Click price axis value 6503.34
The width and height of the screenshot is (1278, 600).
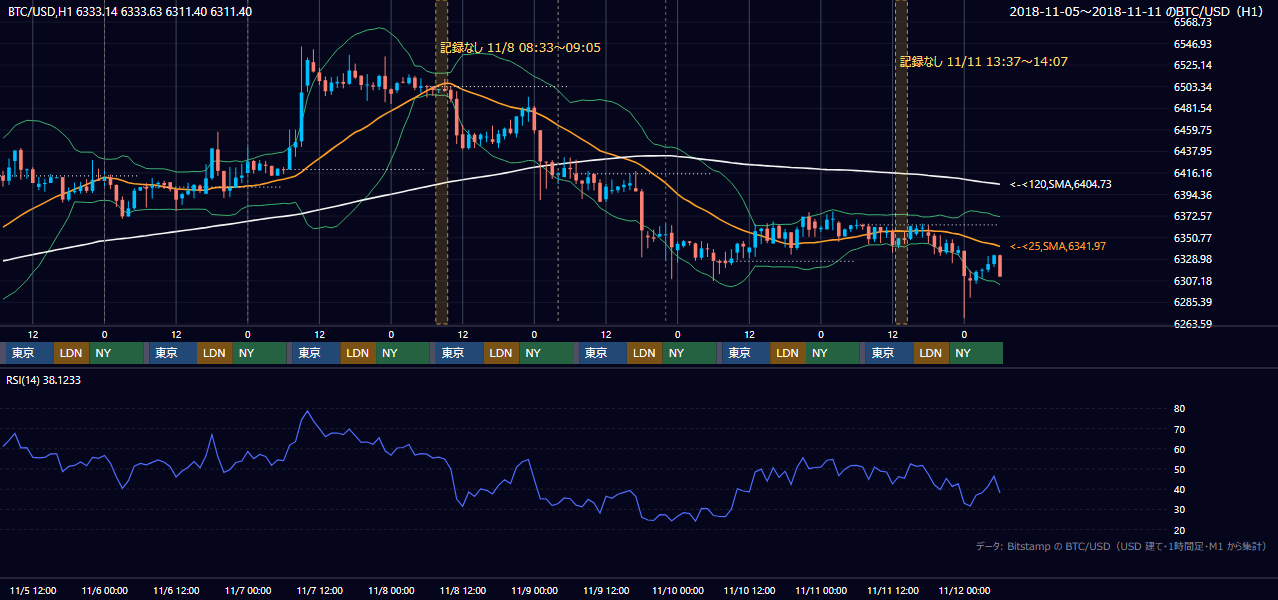pos(1193,87)
